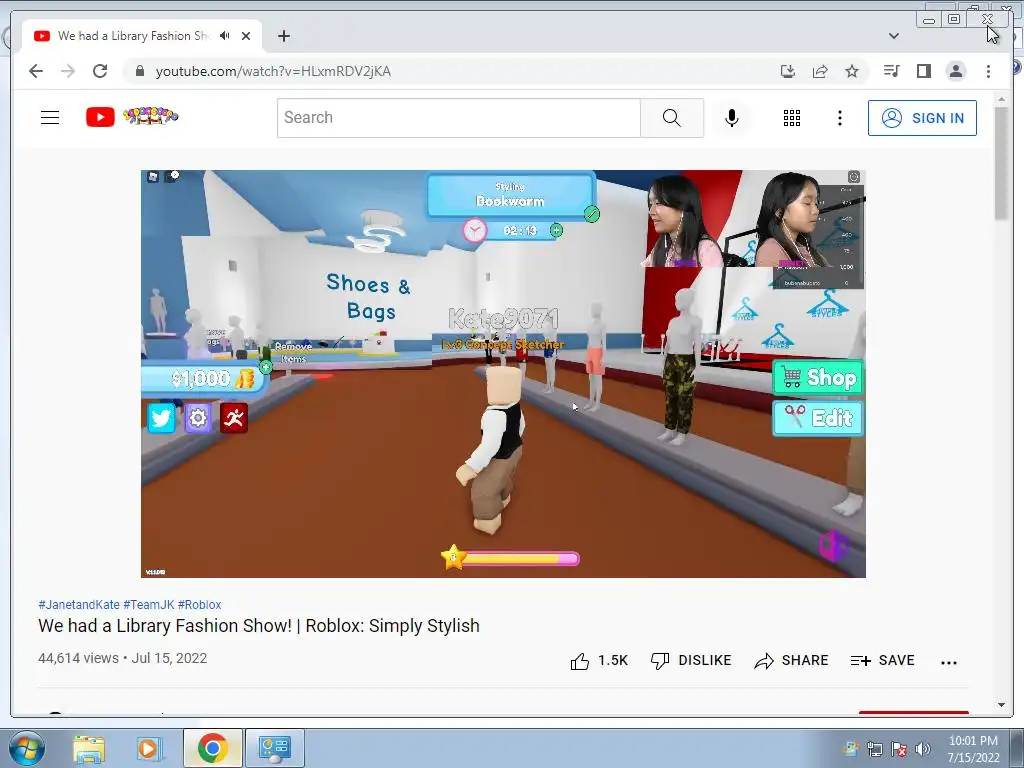Toggle the browser side panel

(x=923, y=71)
